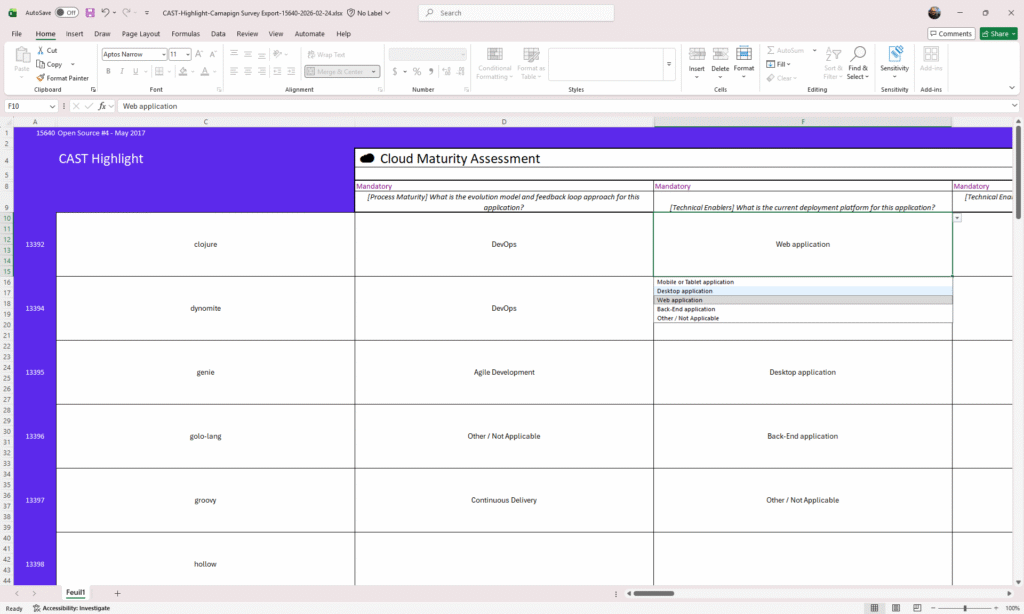The width and height of the screenshot is (1024, 614).
Task: Click the Delete cells icon
Action: click(x=720, y=54)
